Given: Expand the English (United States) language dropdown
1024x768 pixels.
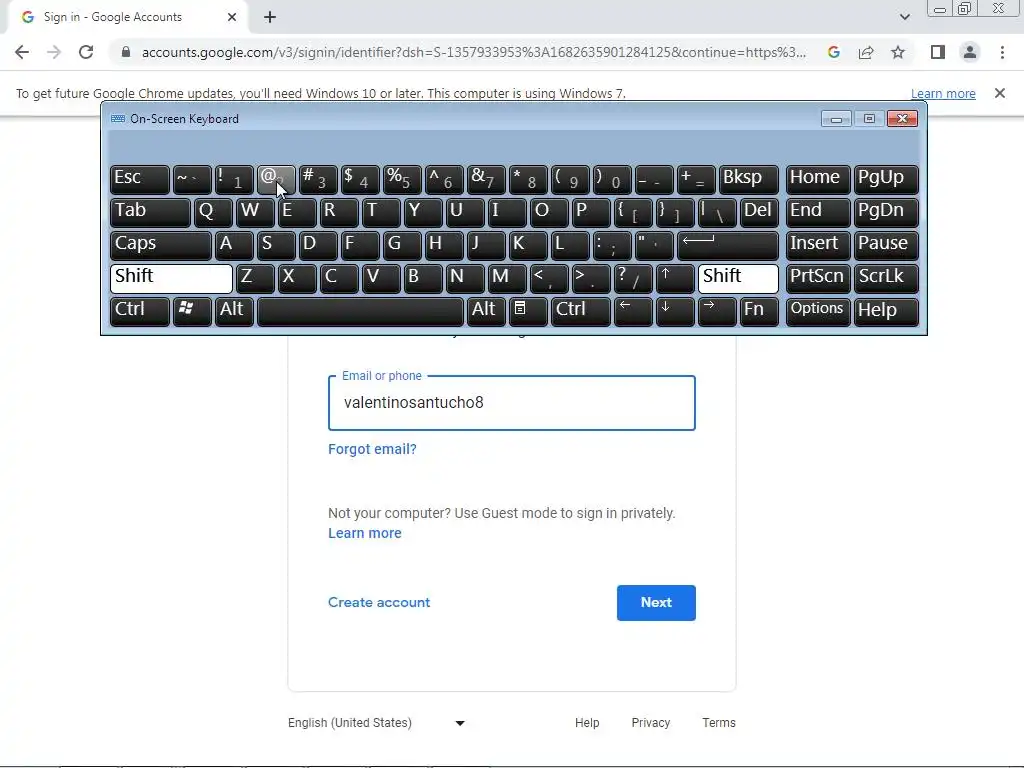Looking at the screenshot, I should click(x=376, y=723).
